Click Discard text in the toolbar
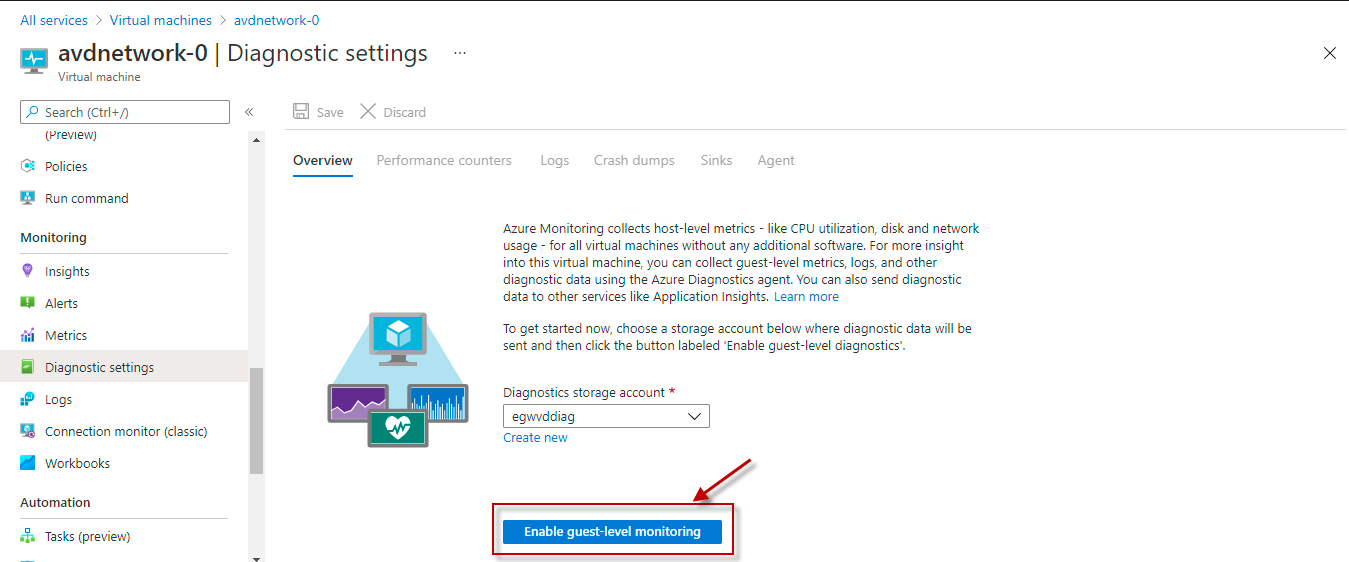The height and width of the screenshot is (562, 1349). [x=405, y=112]
